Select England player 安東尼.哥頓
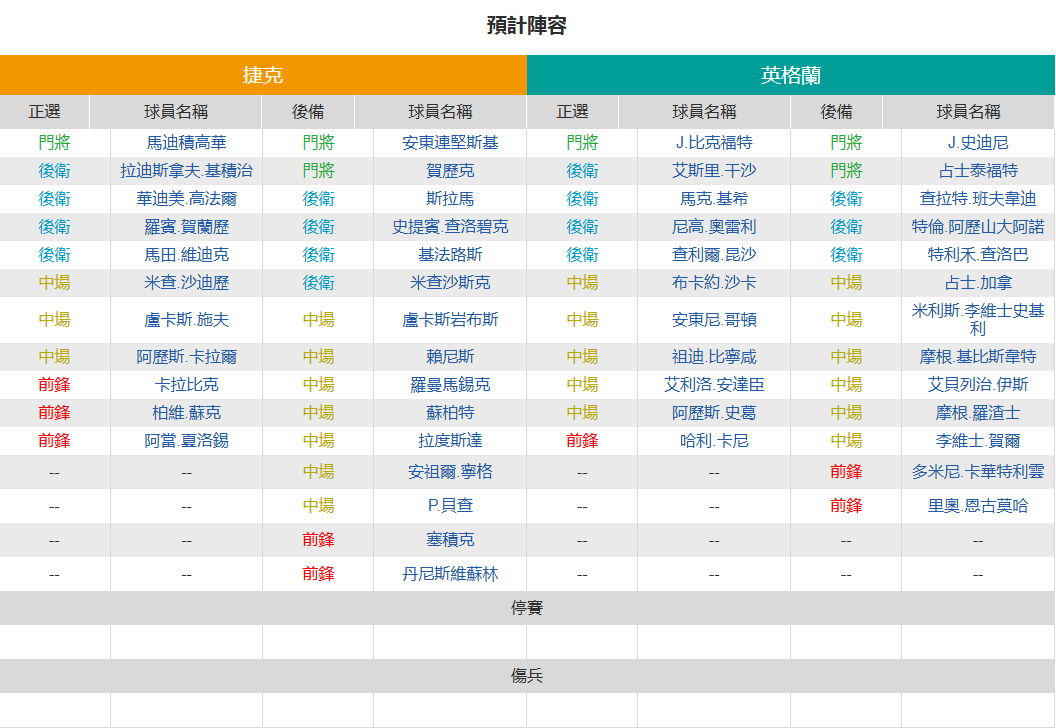 click(715, 320)
